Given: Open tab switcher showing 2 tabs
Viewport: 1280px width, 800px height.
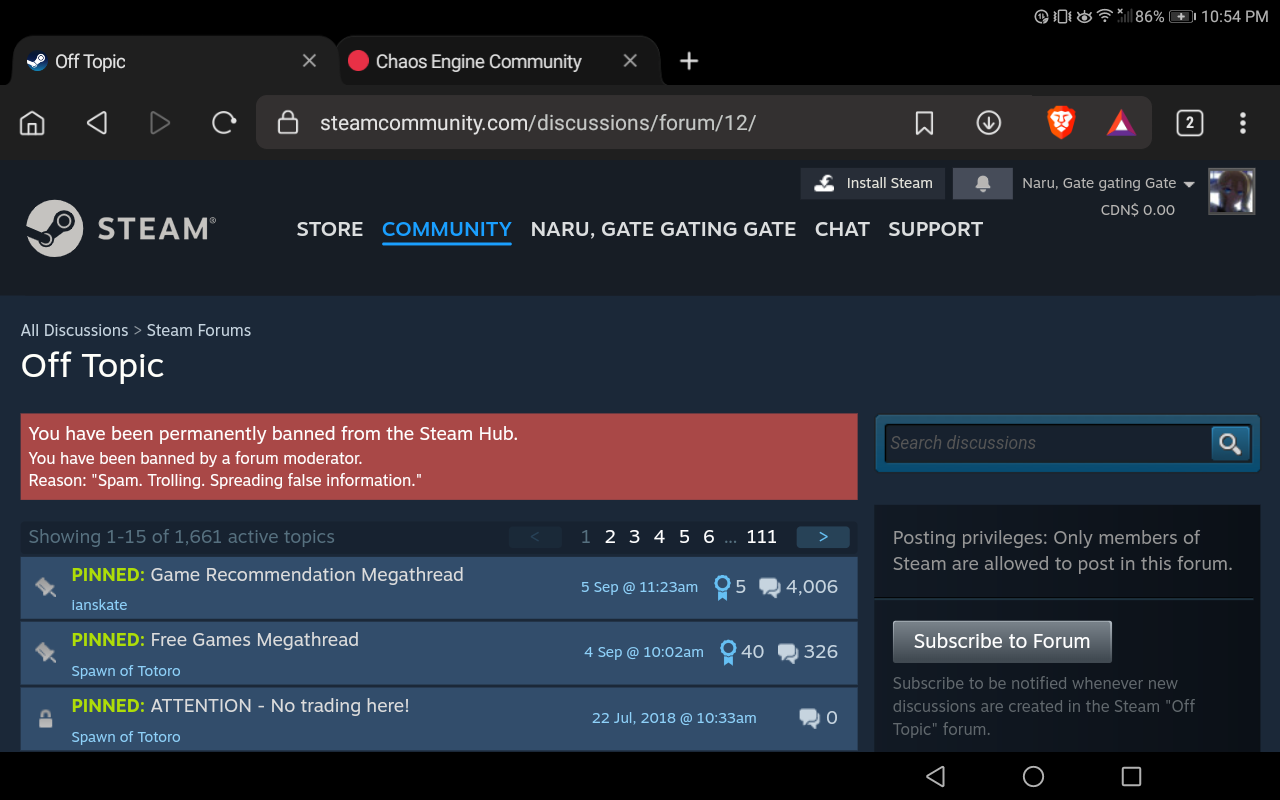Looking at the screenshot, I should pyautogui.click(x=1189, y=123).
